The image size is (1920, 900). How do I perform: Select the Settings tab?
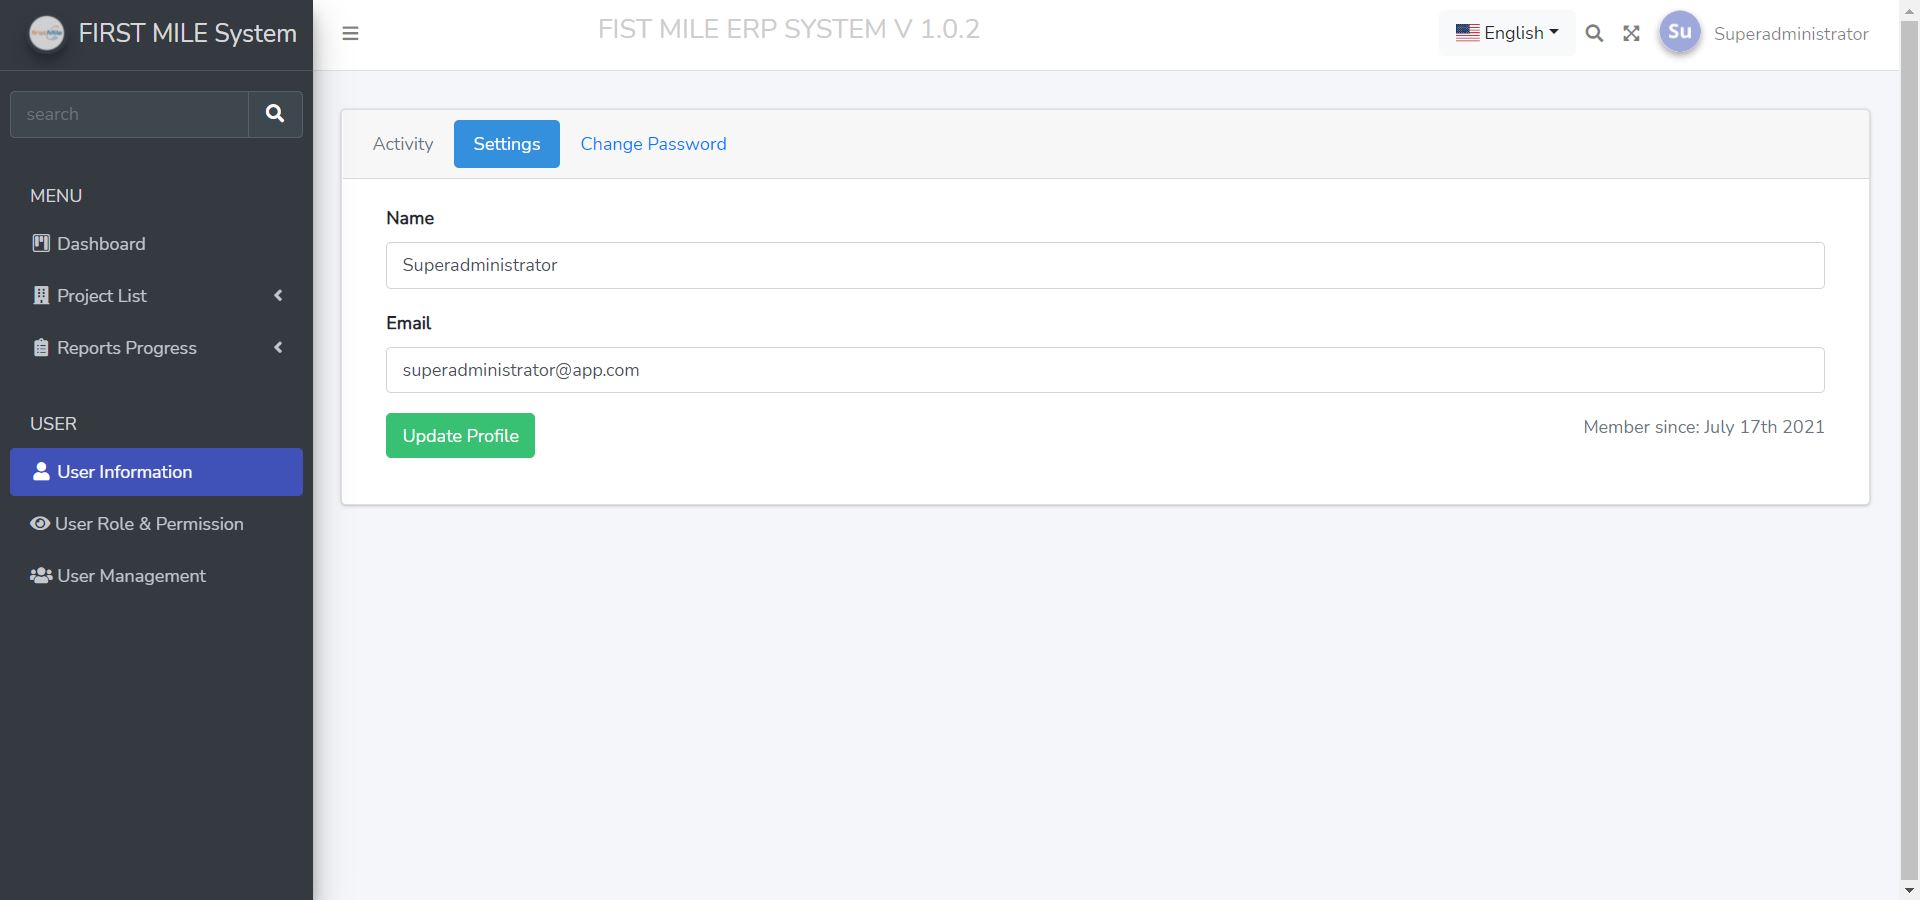coord(506,143)
